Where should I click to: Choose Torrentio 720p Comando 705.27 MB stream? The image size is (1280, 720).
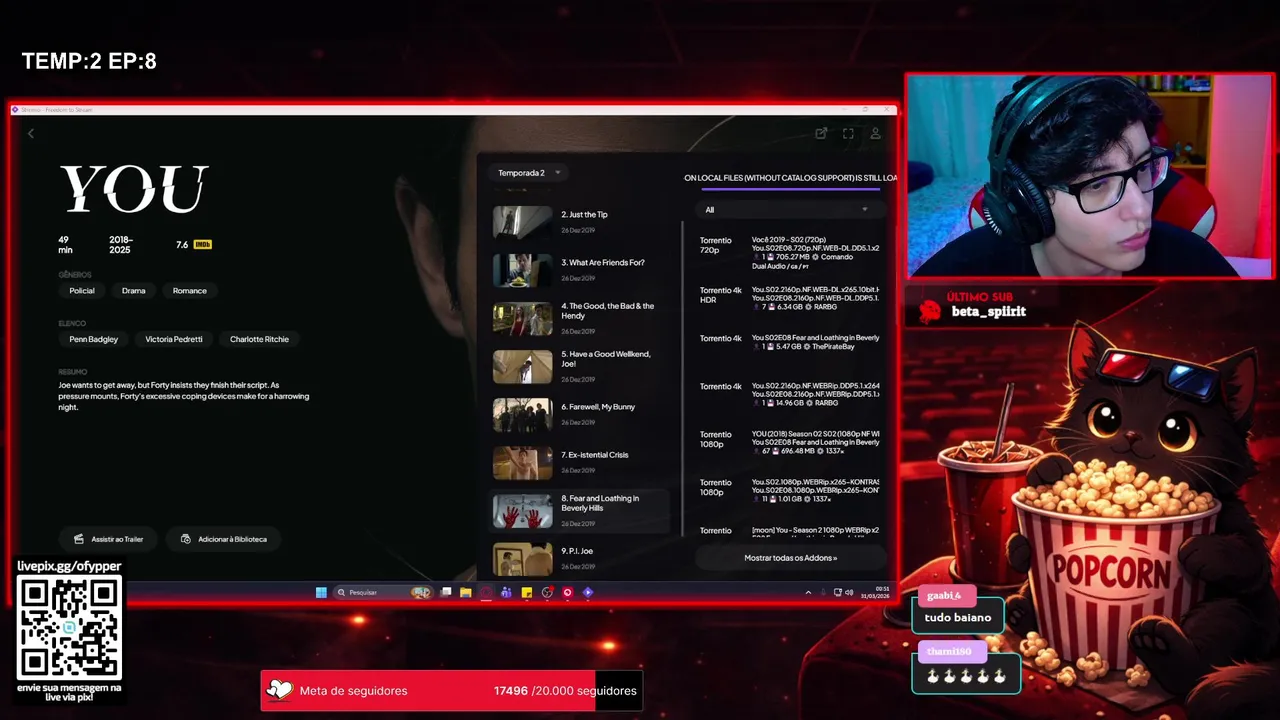coord(789,253)
